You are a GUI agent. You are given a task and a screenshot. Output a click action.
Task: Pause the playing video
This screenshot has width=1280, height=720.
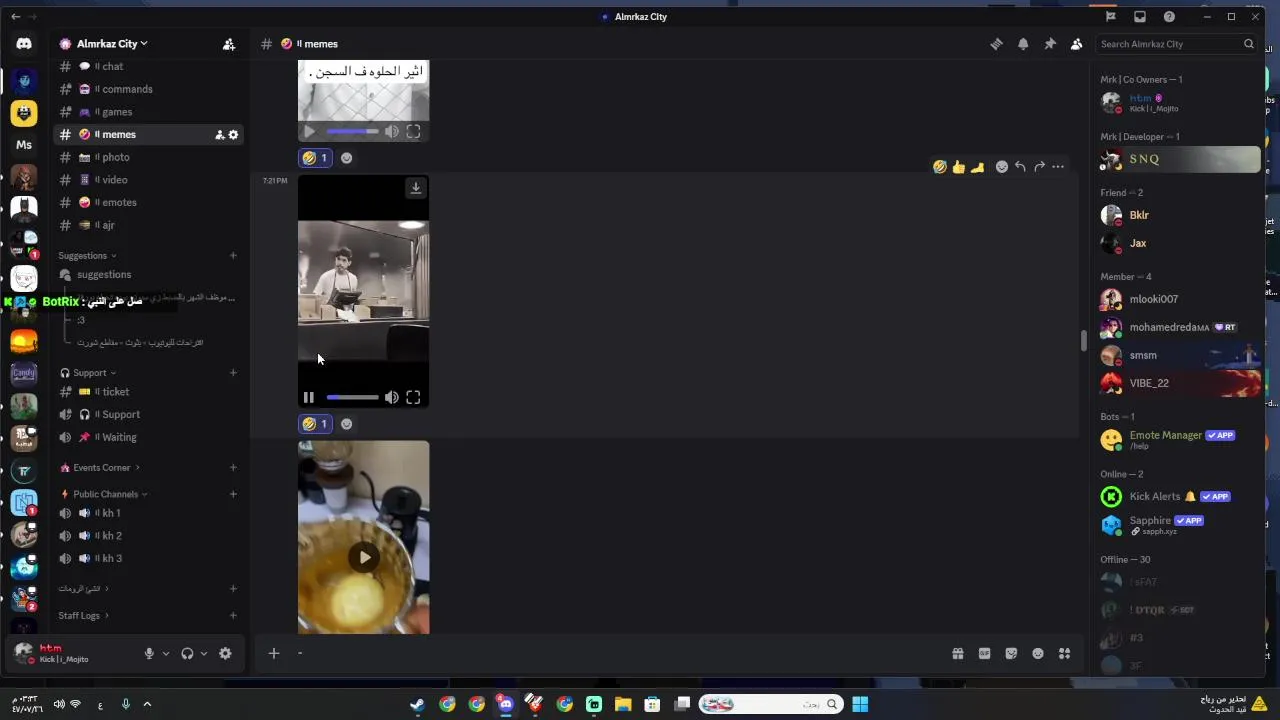pyautogui.click(x=309, y=397)
